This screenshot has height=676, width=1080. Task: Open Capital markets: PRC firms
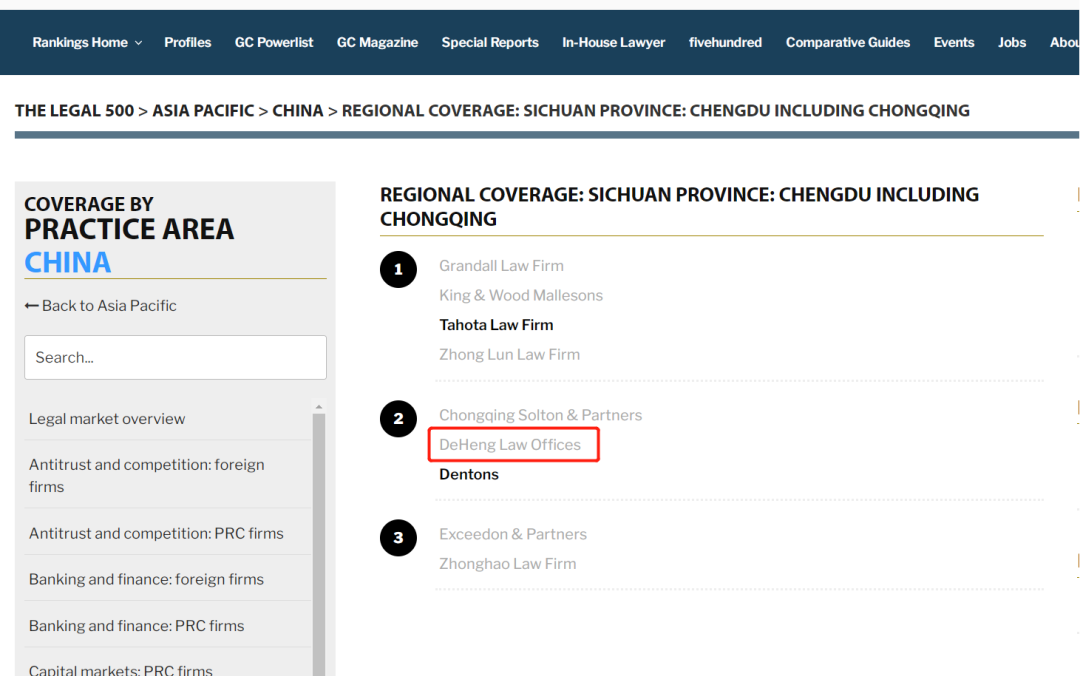121,669
